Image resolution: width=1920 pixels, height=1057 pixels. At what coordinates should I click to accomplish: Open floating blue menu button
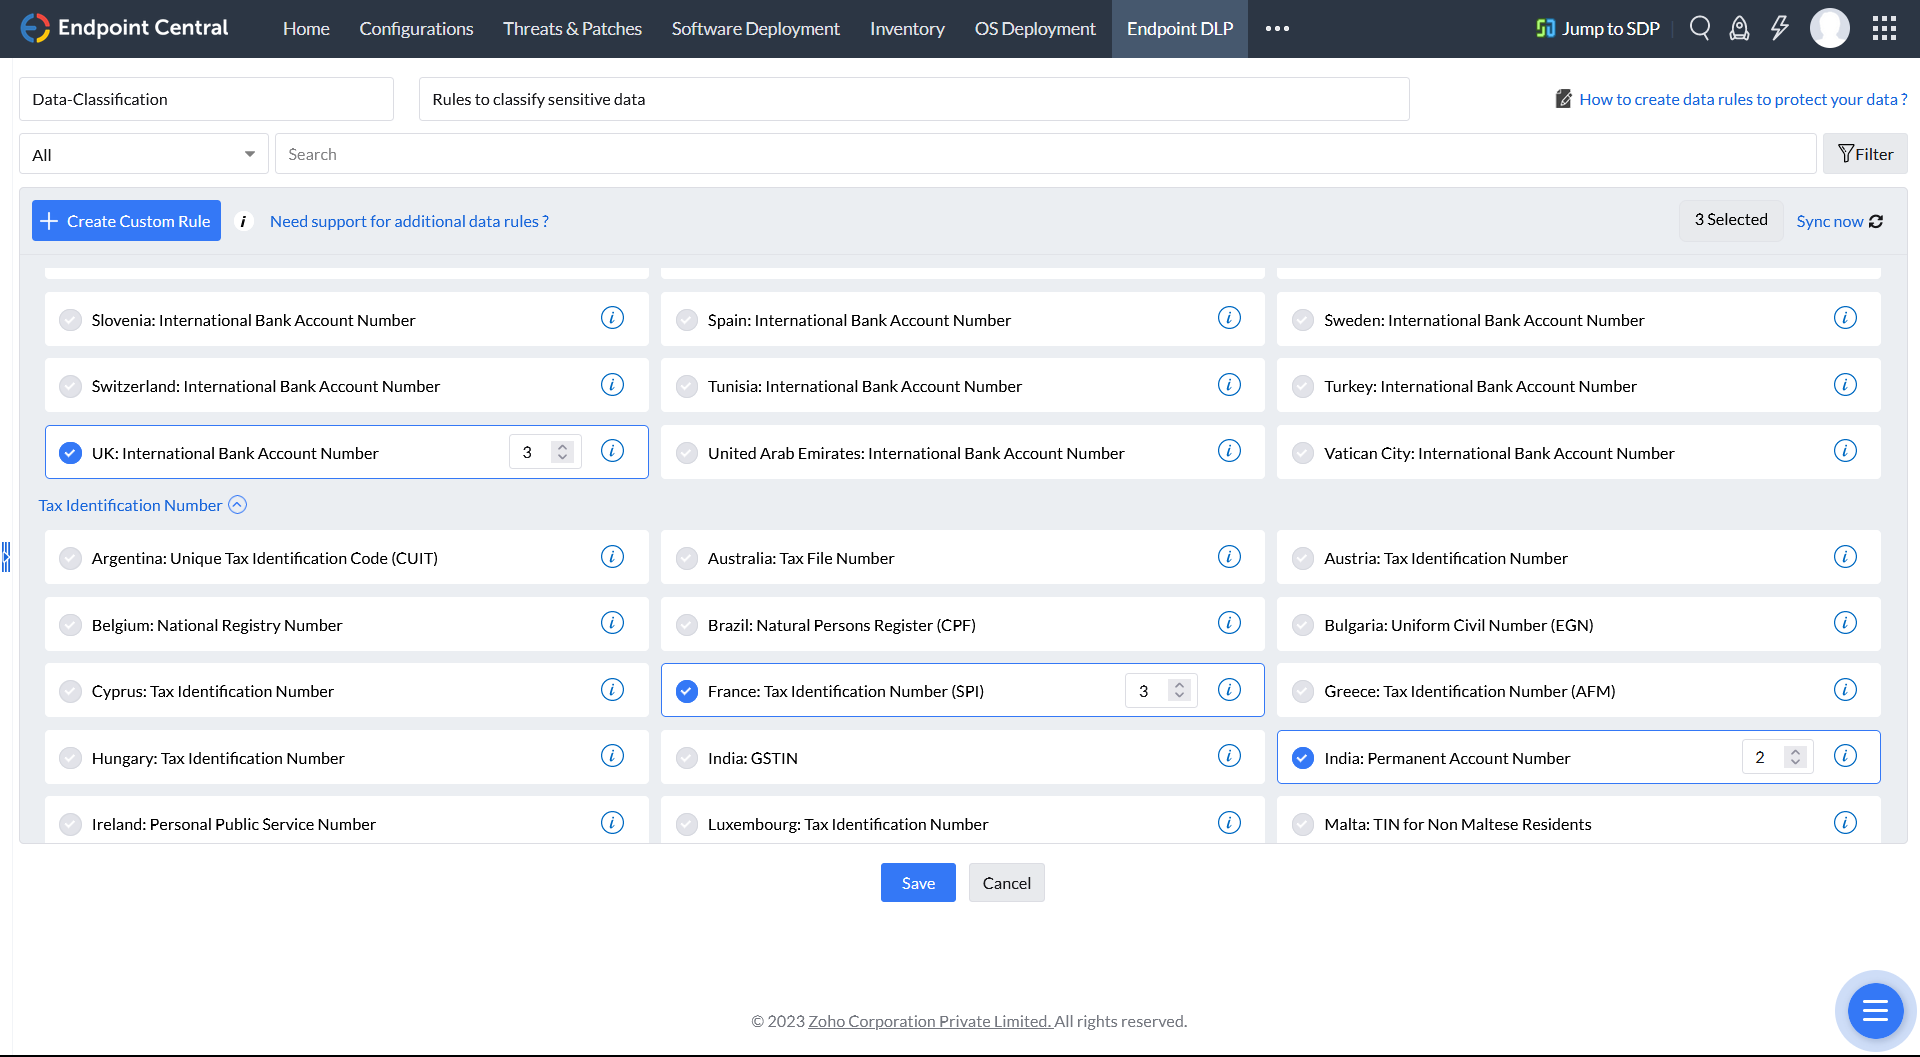(1875, 1010)
